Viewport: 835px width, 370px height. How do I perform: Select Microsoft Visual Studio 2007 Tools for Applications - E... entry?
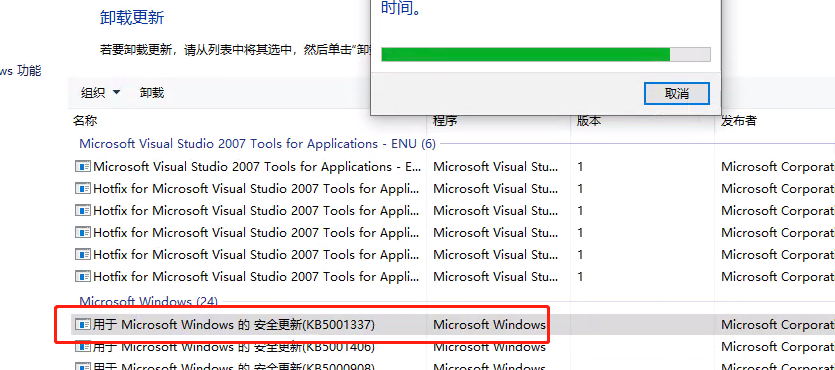[257, 167]
